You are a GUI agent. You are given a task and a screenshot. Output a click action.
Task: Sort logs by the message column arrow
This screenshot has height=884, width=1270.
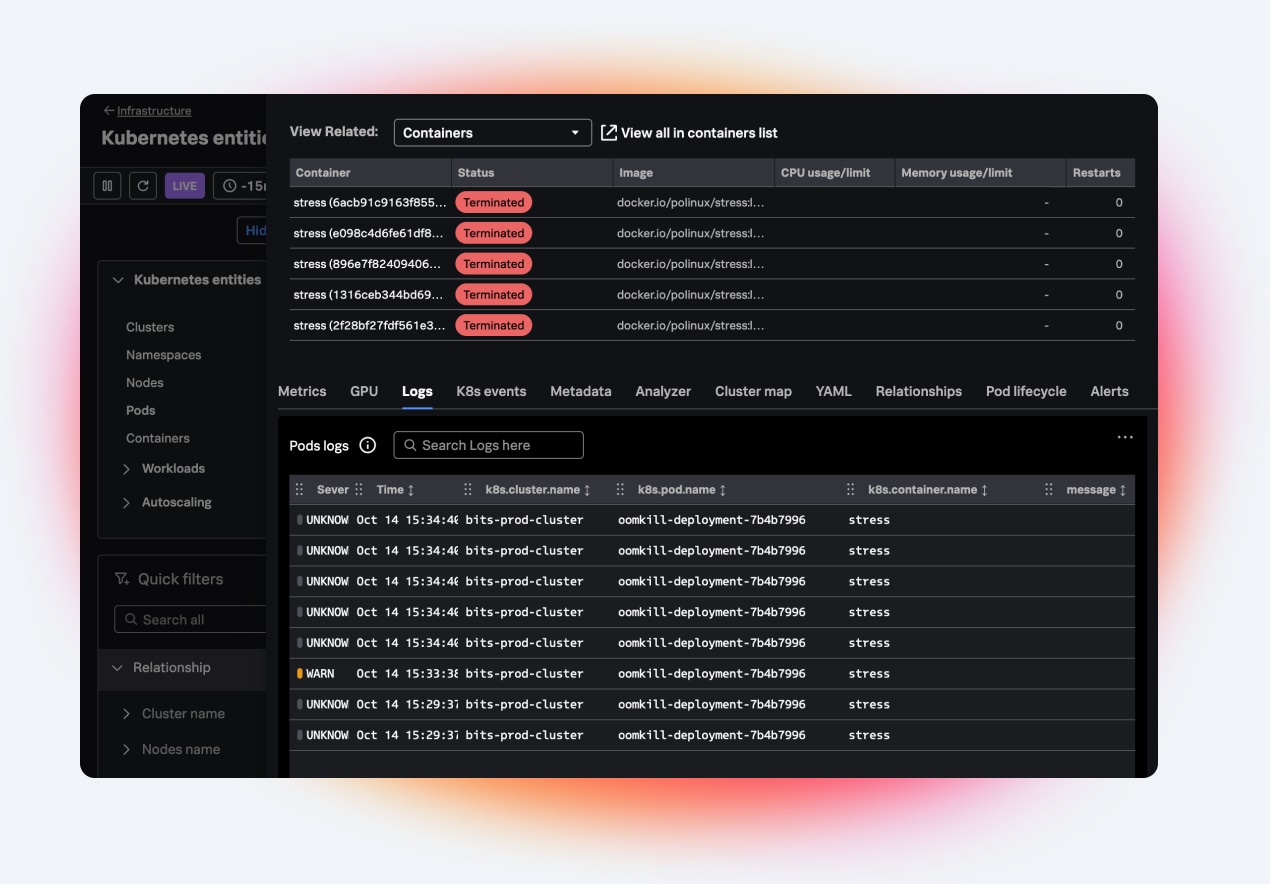coord(1123,490)
